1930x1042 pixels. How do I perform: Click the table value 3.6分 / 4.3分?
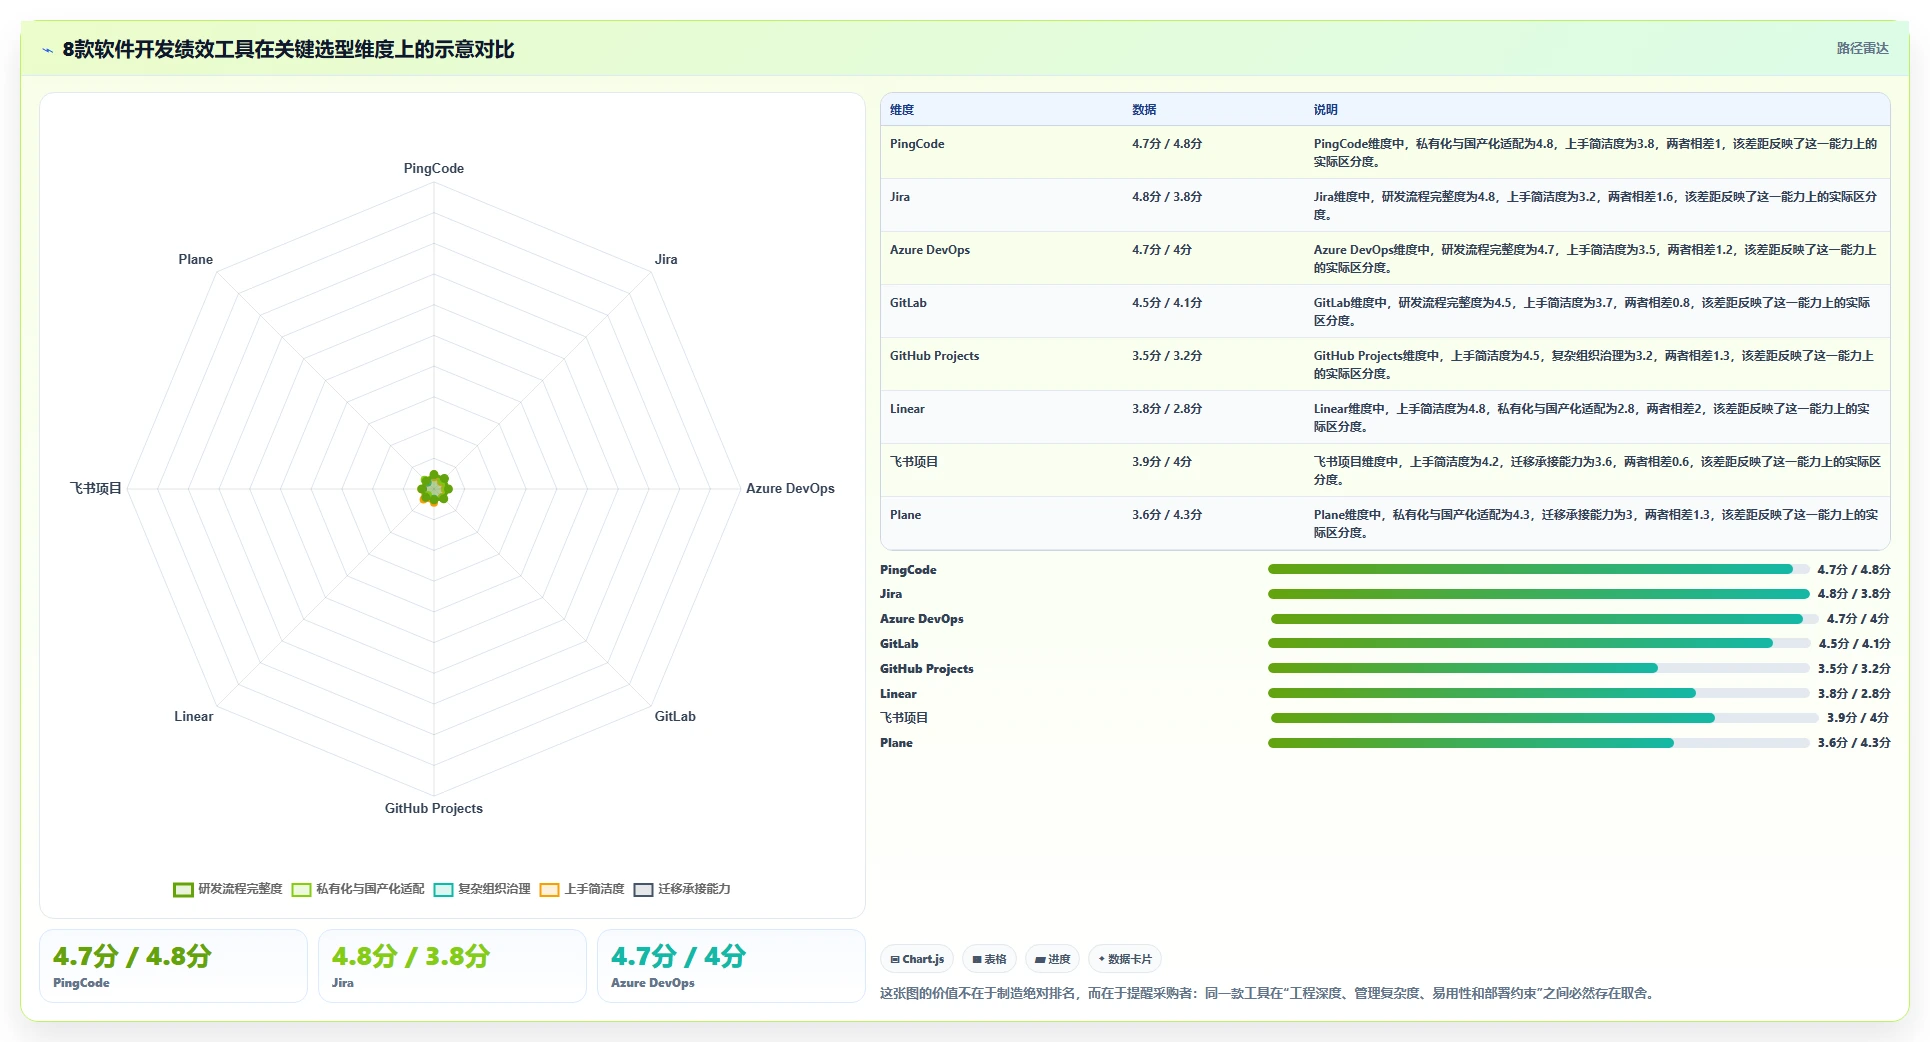pyautogui.click(x=1167, y=515)
